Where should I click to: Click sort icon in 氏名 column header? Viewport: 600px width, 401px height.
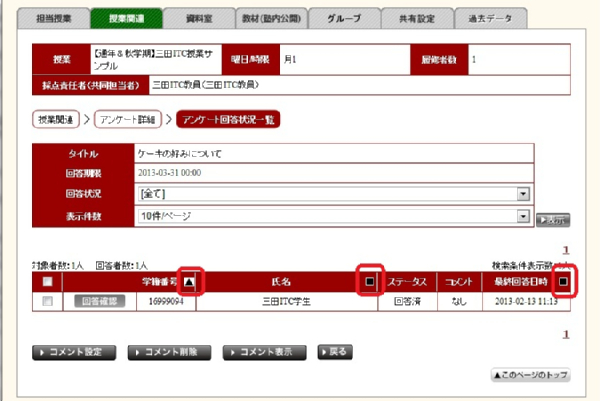pos(369,284)
